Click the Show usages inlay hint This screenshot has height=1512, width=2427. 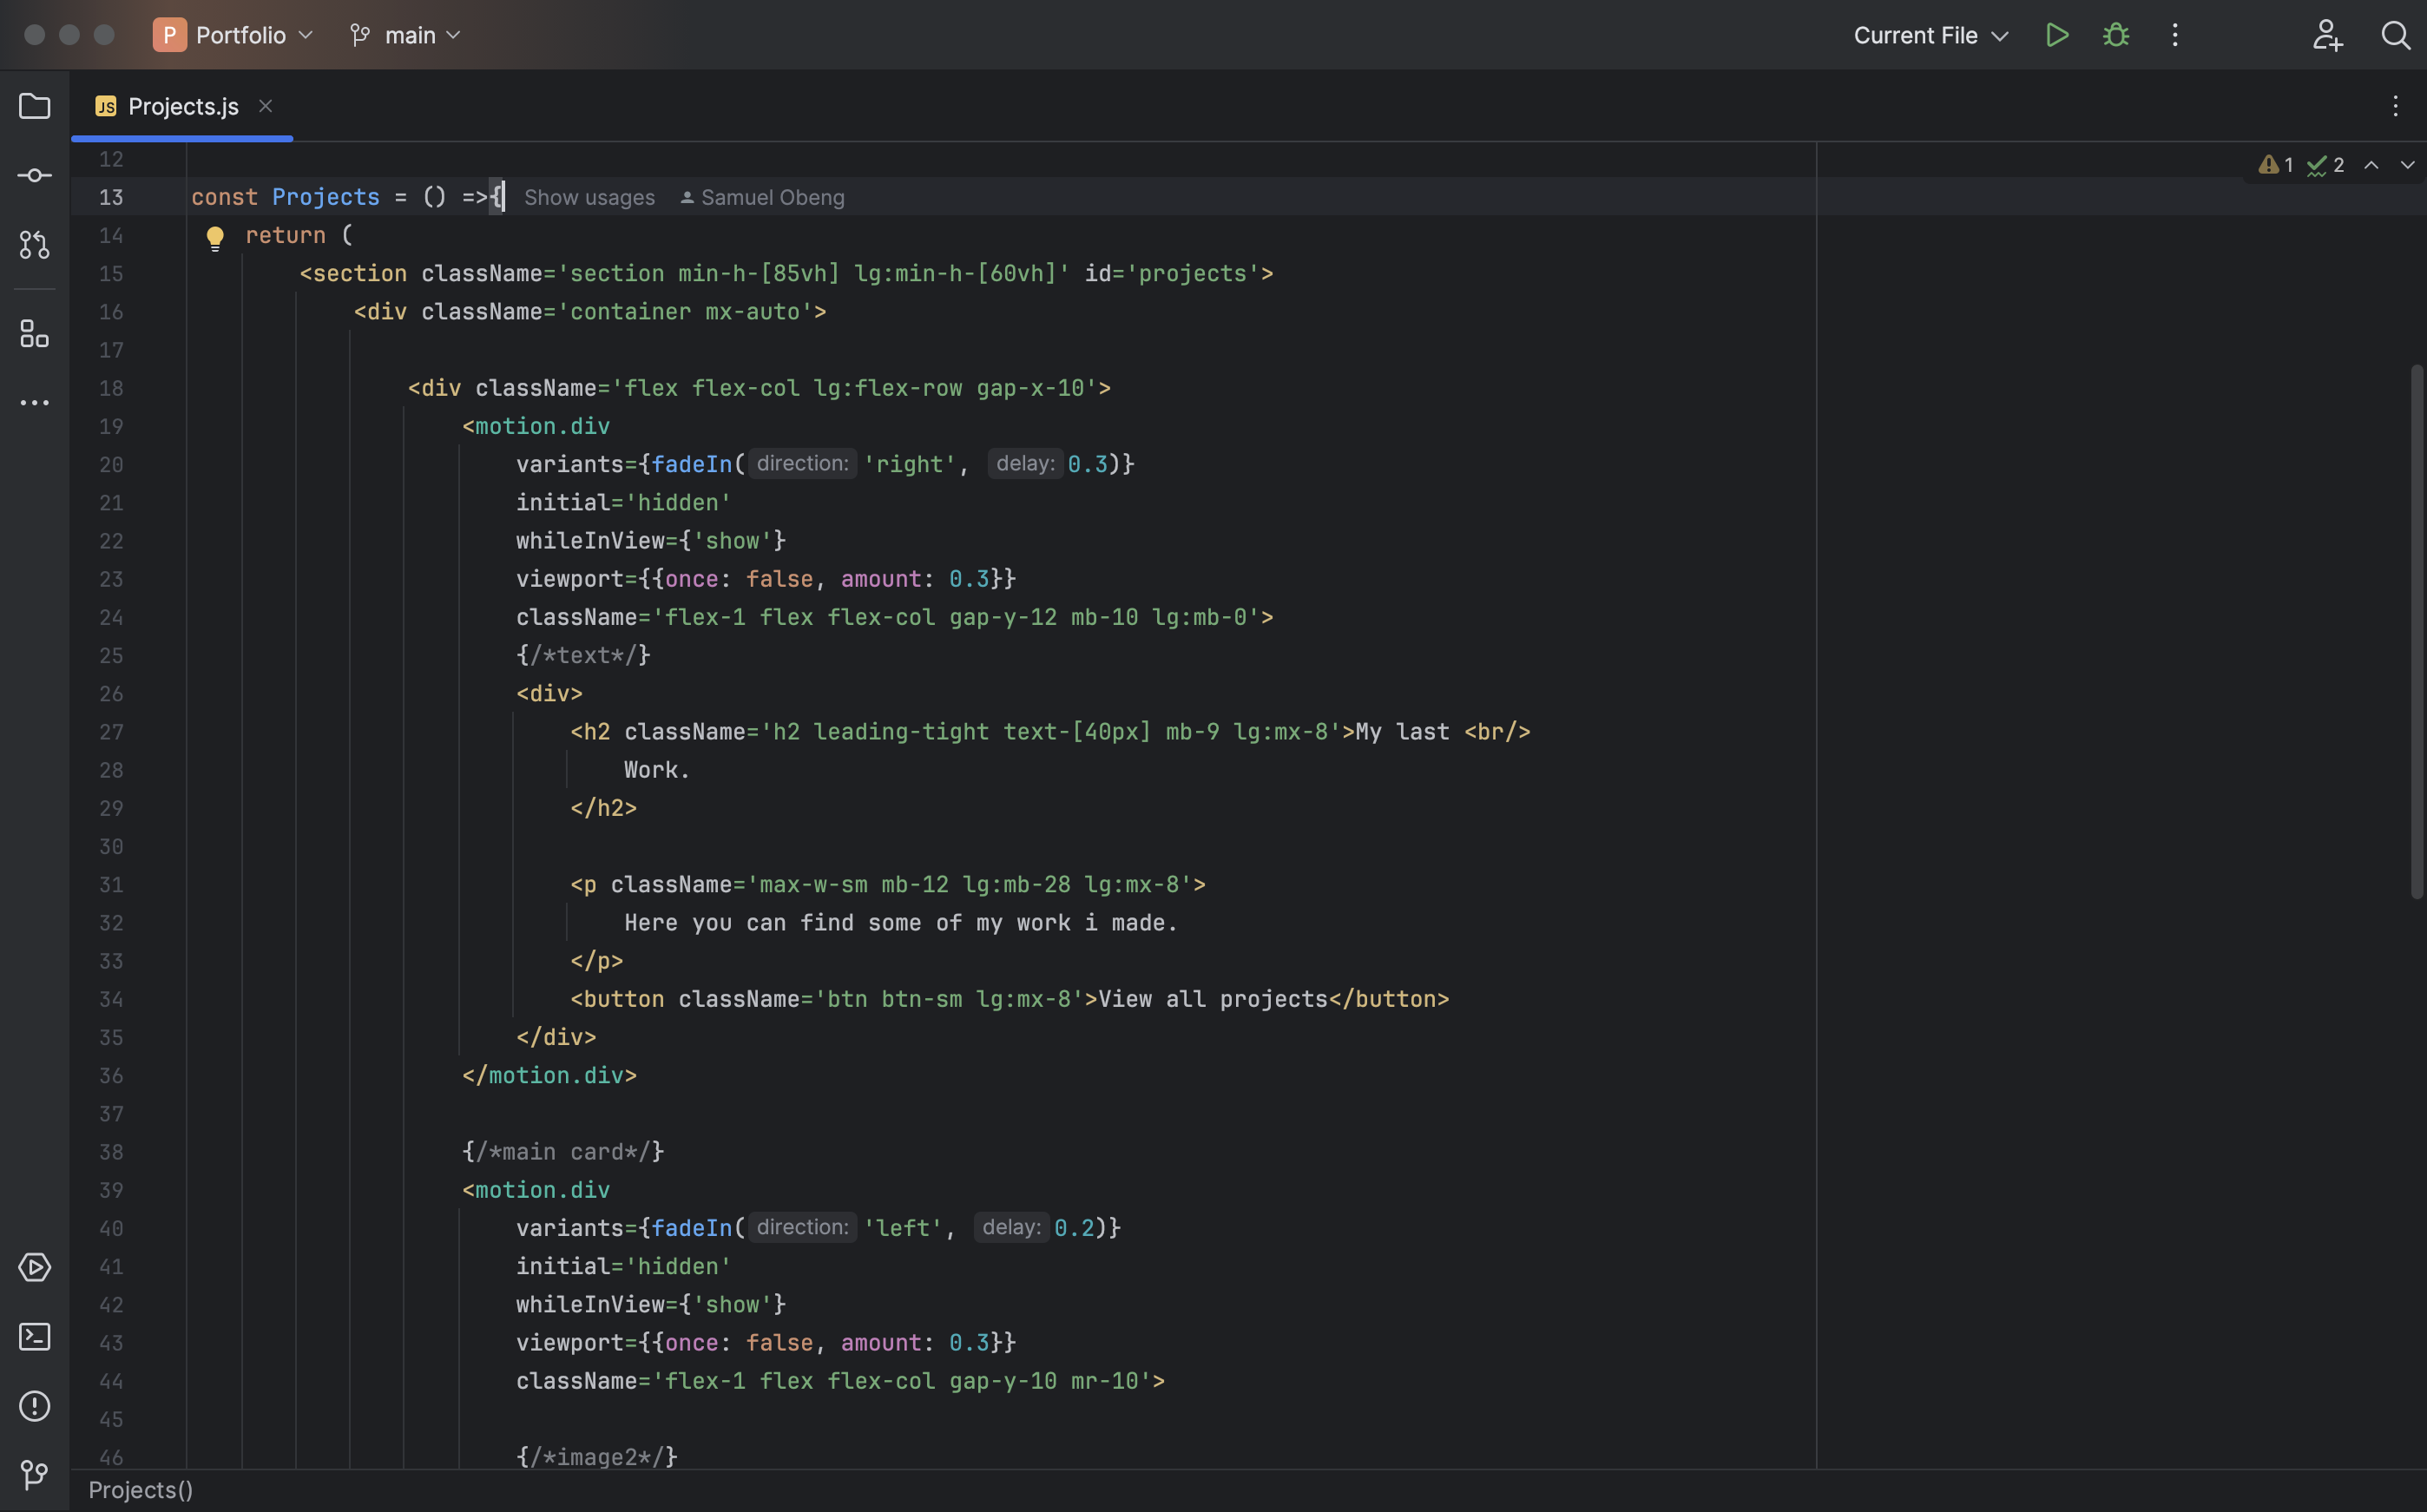(x=589, y=198)
